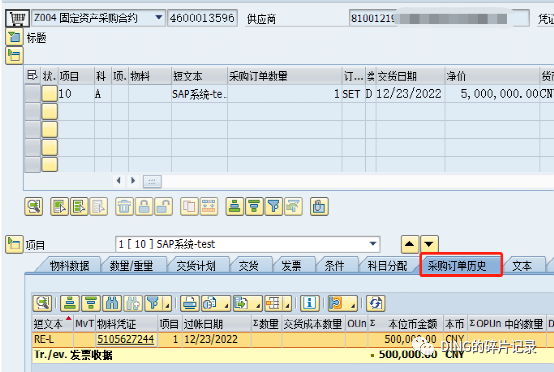Image resolution: width=554 pixels, height=372 pixels.
Task: Click the open padlock unblock icon
Action: (164, 207)
